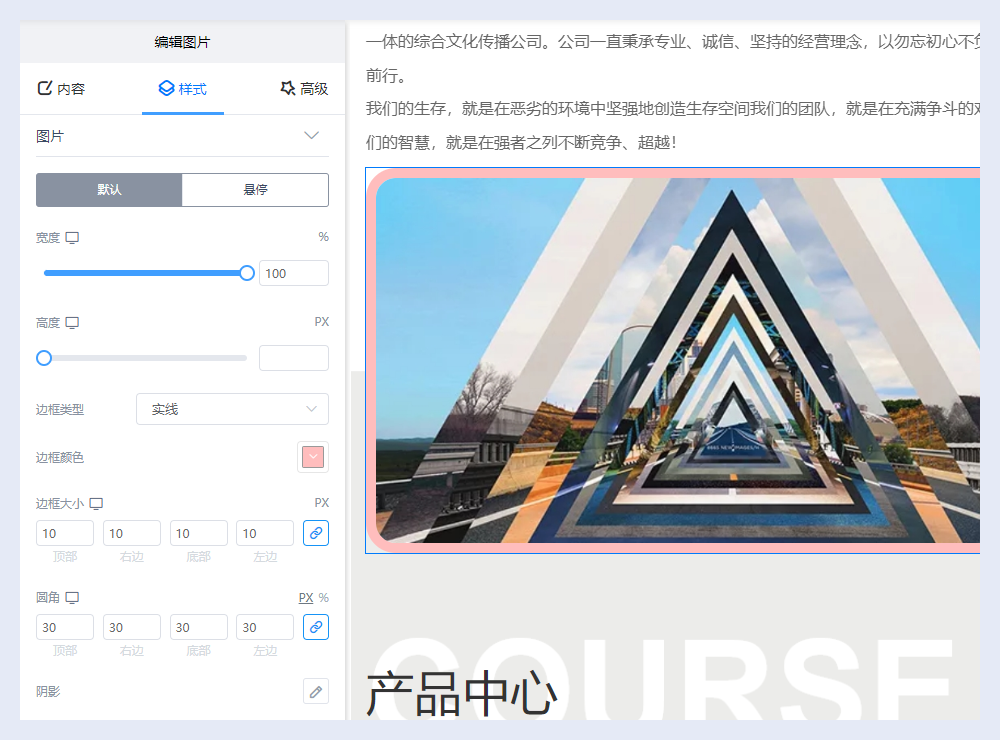Click the link icon beside border size fields
The width and height of the screenshot is (1000, 740).
point(316,533)
